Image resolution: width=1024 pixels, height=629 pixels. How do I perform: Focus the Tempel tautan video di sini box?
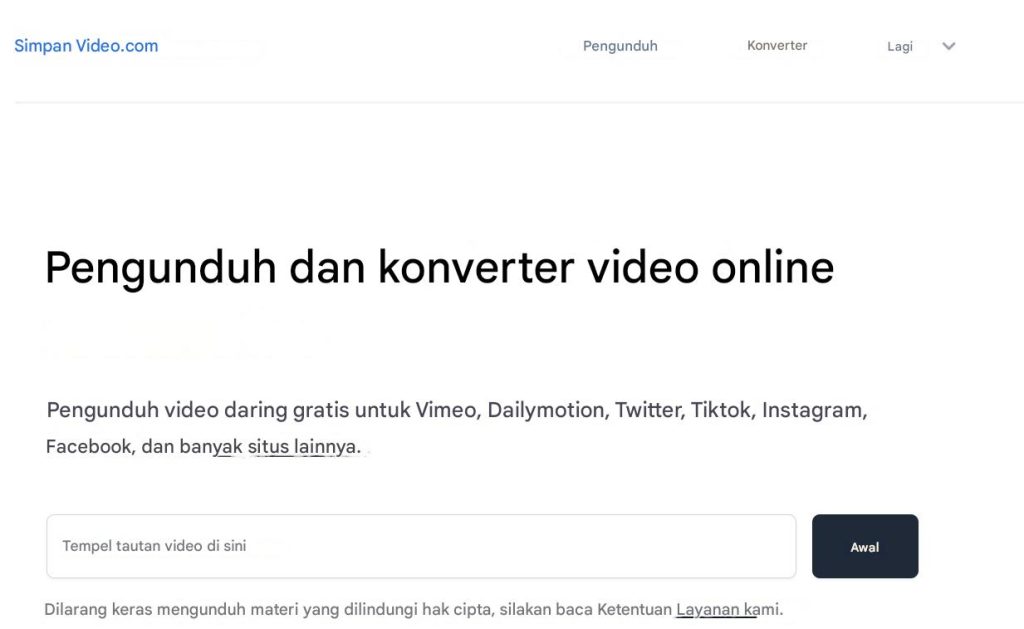[x=420, y=546]
